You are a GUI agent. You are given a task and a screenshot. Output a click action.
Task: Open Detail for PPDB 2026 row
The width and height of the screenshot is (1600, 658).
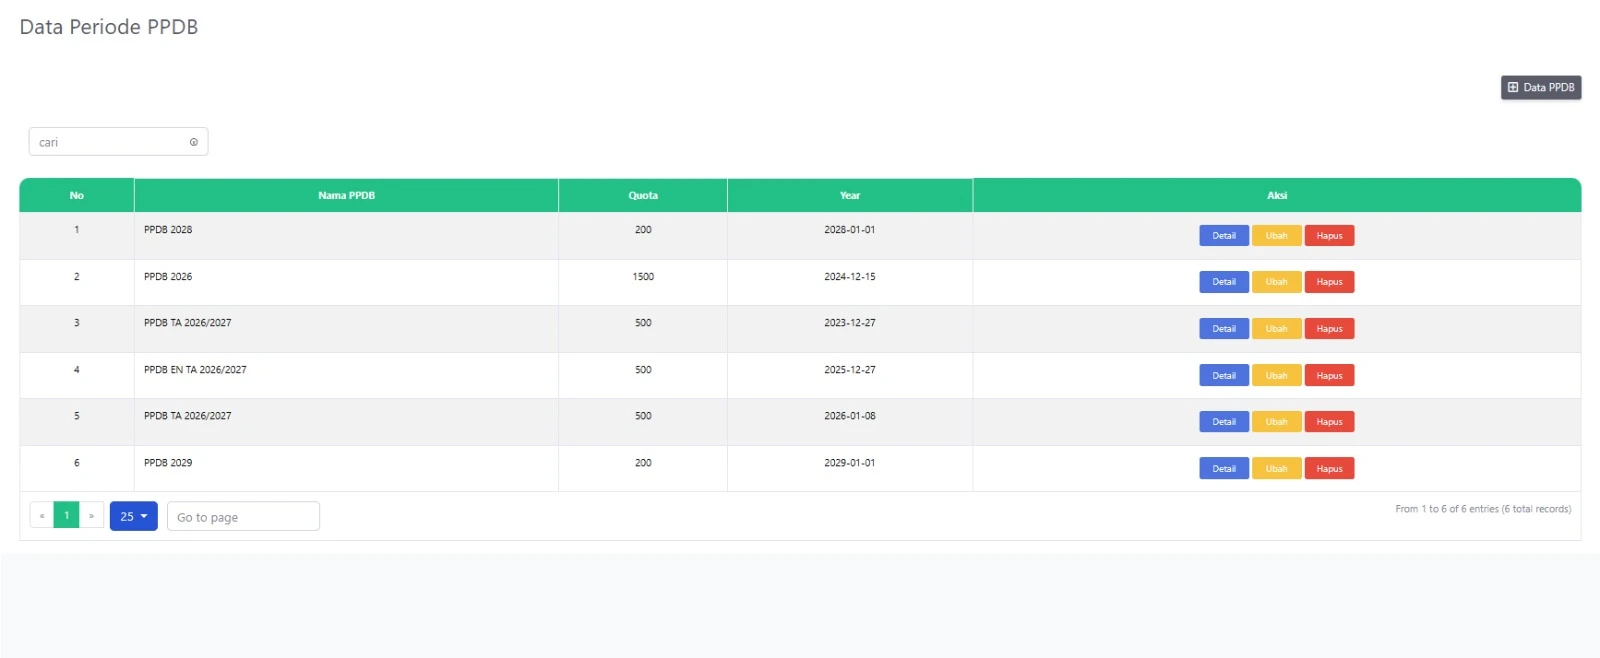pos(1223,282)
